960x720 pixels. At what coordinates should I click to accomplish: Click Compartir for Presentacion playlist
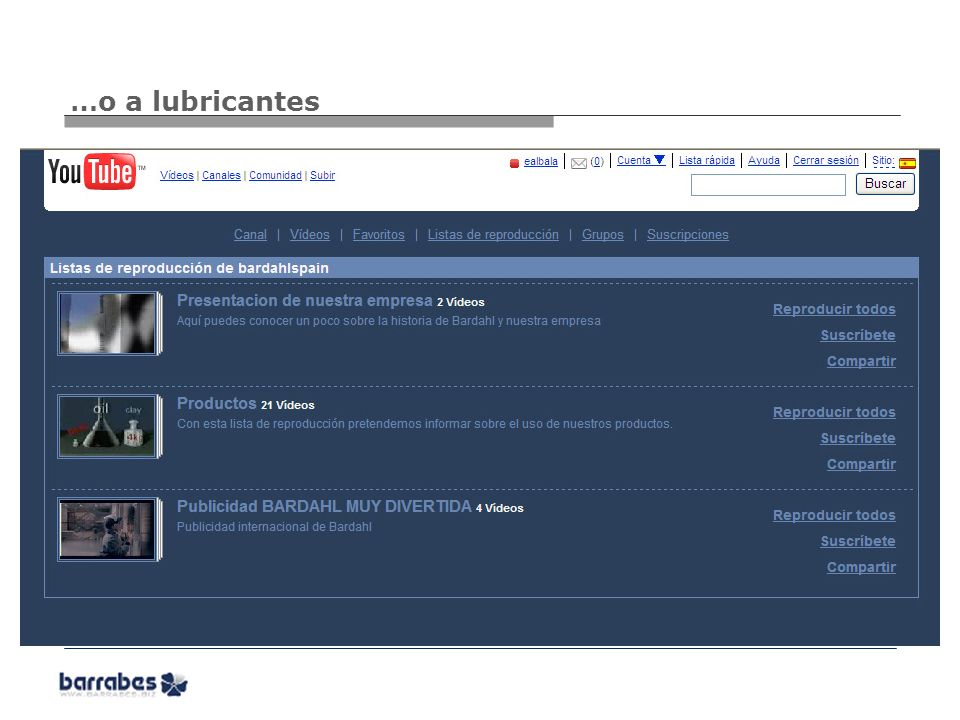861,361
